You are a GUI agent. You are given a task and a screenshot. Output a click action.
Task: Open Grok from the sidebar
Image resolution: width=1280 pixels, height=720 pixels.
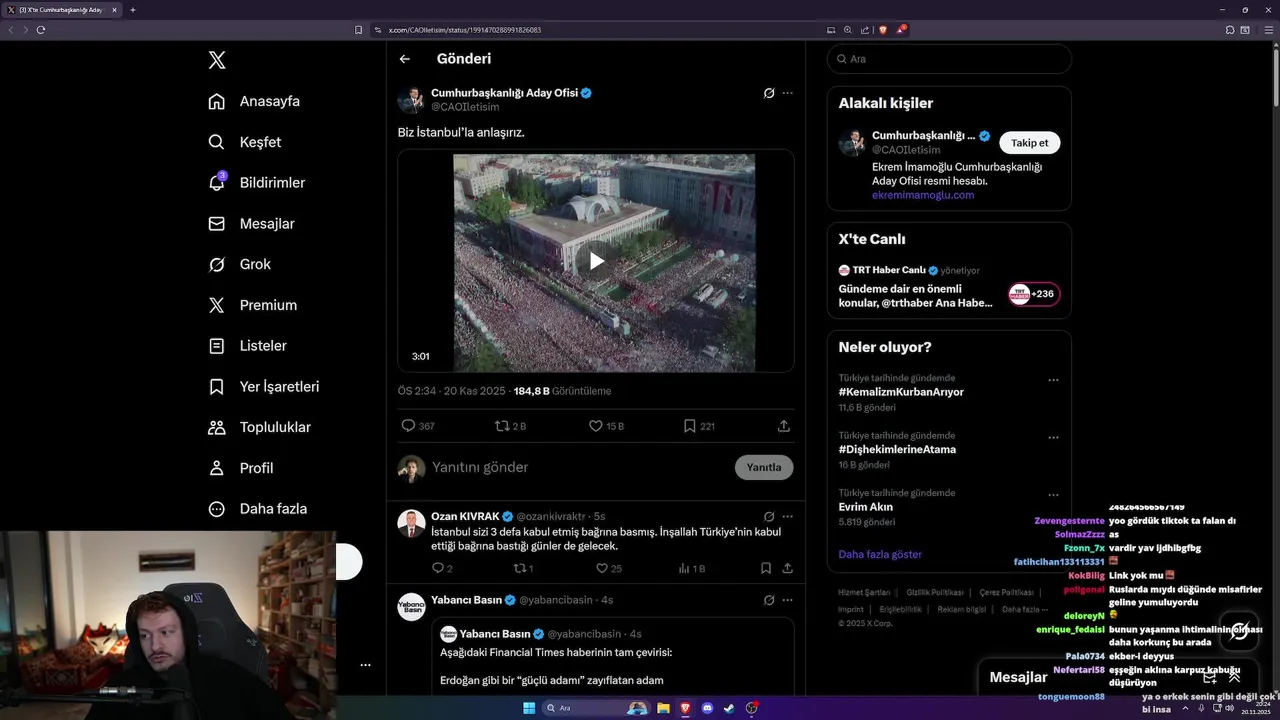coord(239,264)
